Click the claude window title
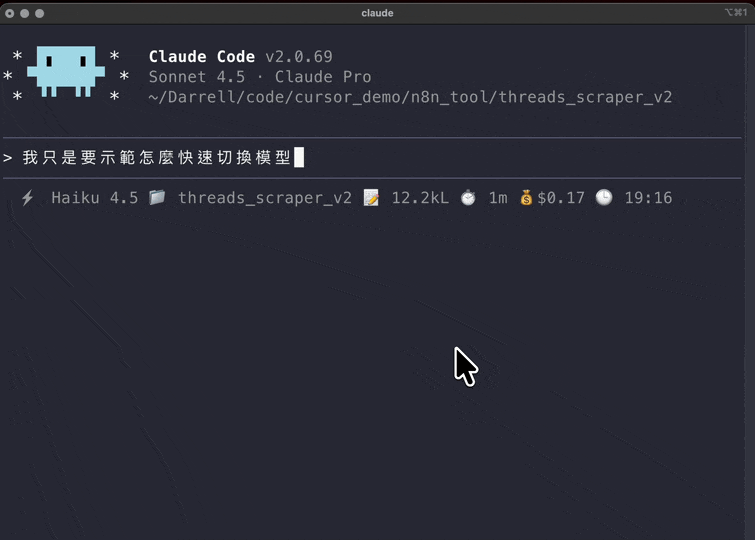The height and width of the screenshot is (540, 755). point(377,13)
